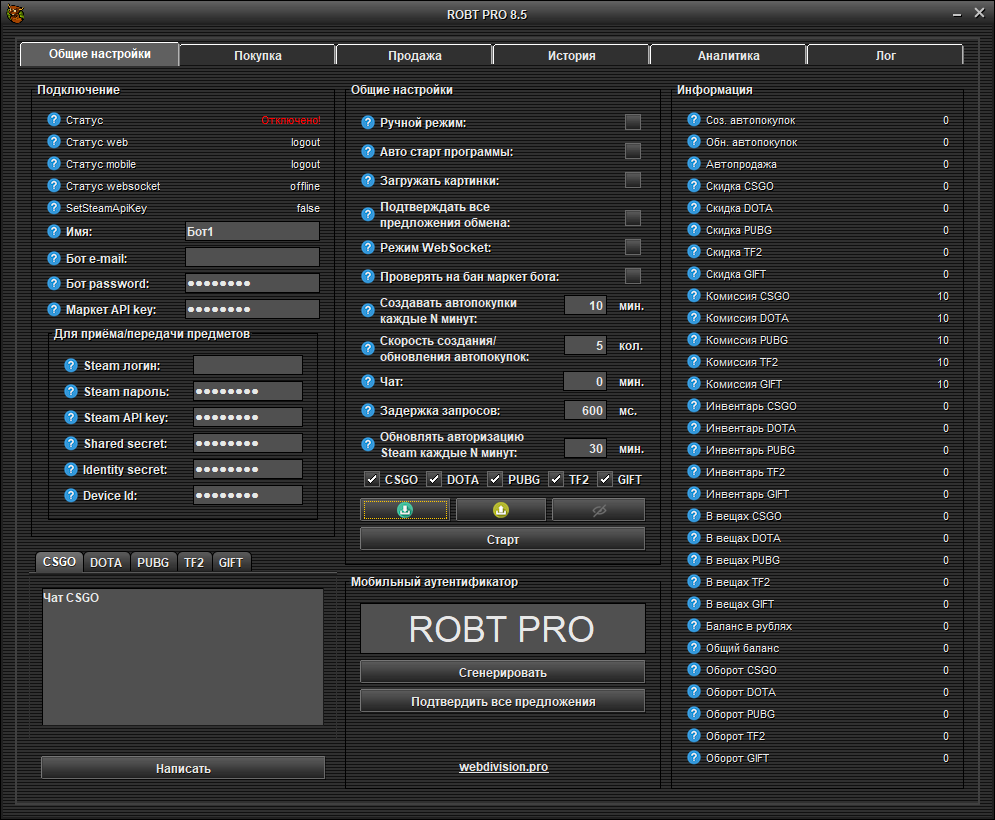The width and height of the screenshot is (995, 820).
Task: Open the webdivision.pro link
Action: click(x=503, y=767)
